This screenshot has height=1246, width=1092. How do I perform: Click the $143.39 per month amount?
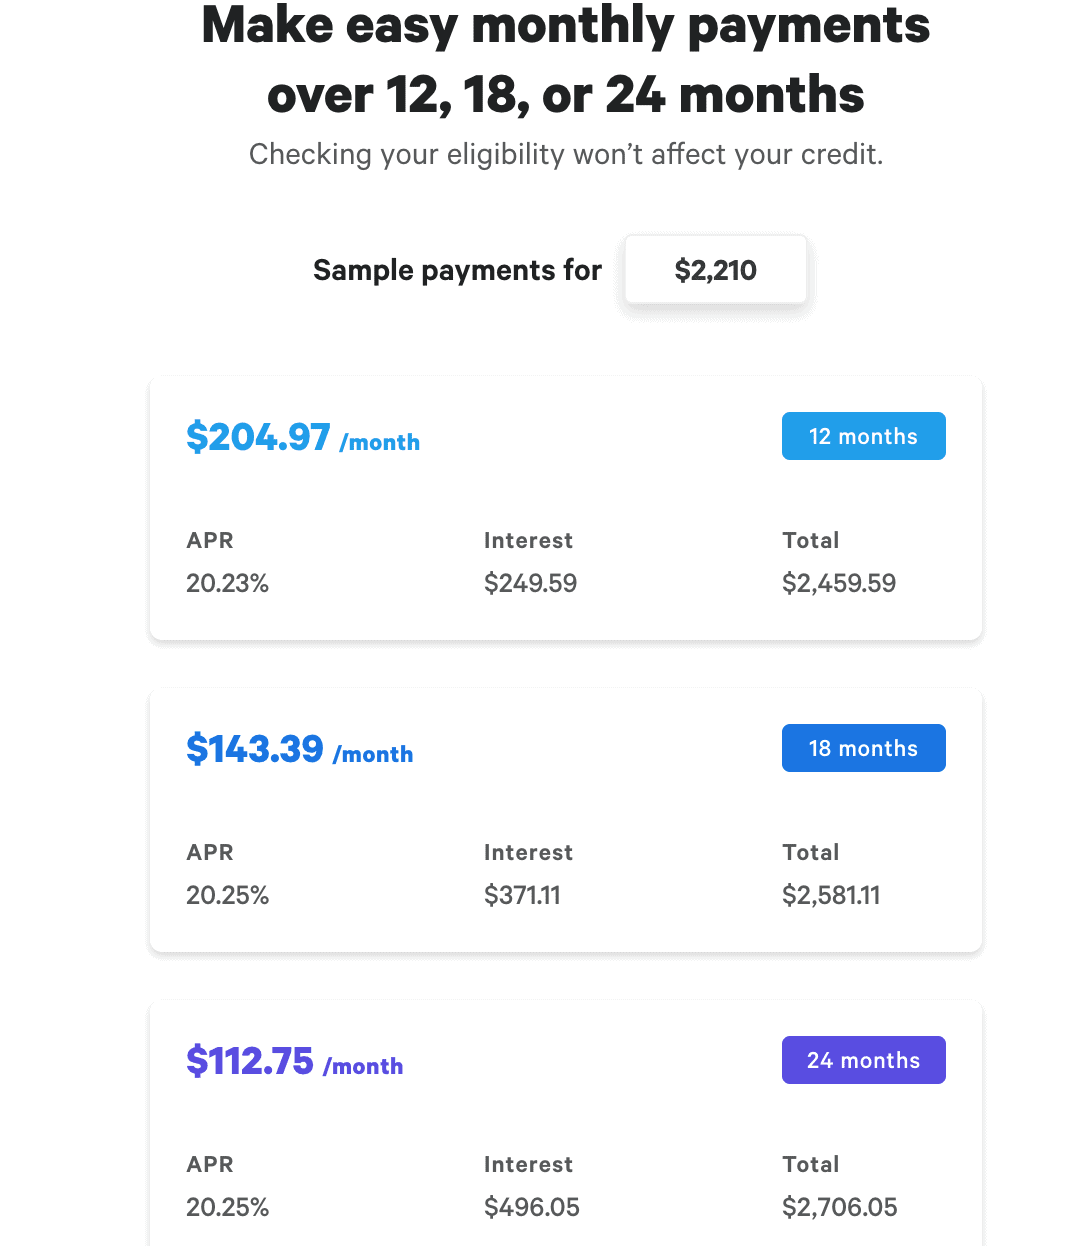tap(255, 749)
